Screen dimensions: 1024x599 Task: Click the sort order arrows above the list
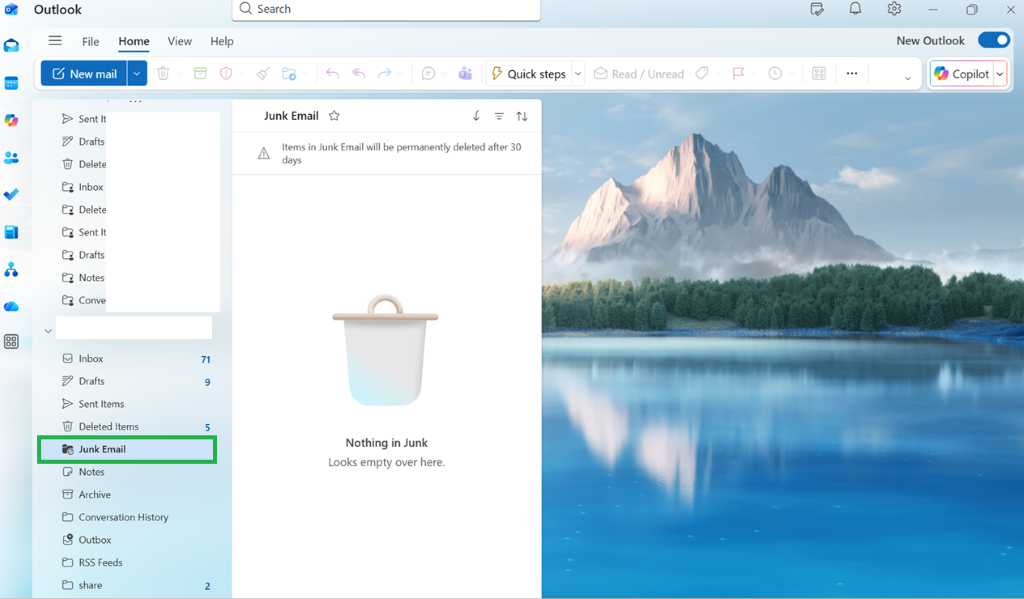521,116
